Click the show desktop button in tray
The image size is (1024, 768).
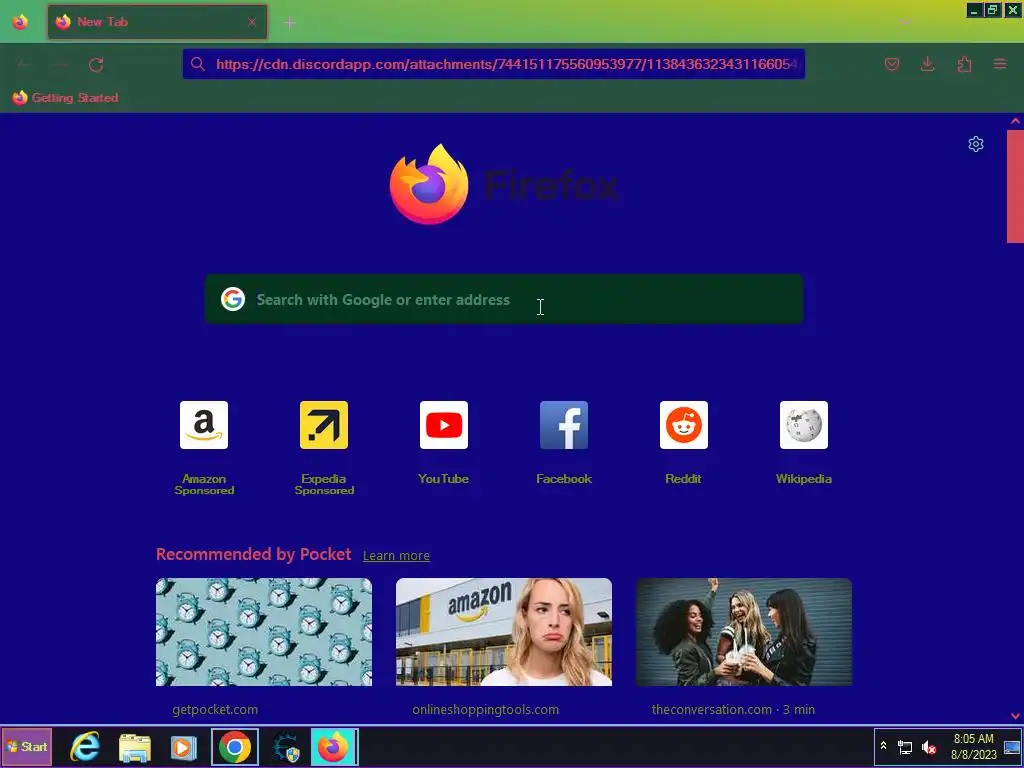(1012, 746)
